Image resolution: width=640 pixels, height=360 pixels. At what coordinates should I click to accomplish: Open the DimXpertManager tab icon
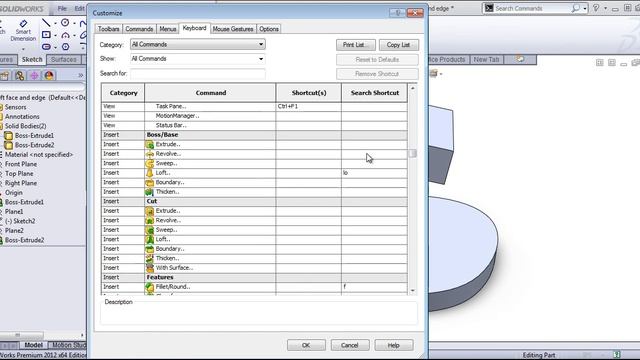(x=34, y=76)
